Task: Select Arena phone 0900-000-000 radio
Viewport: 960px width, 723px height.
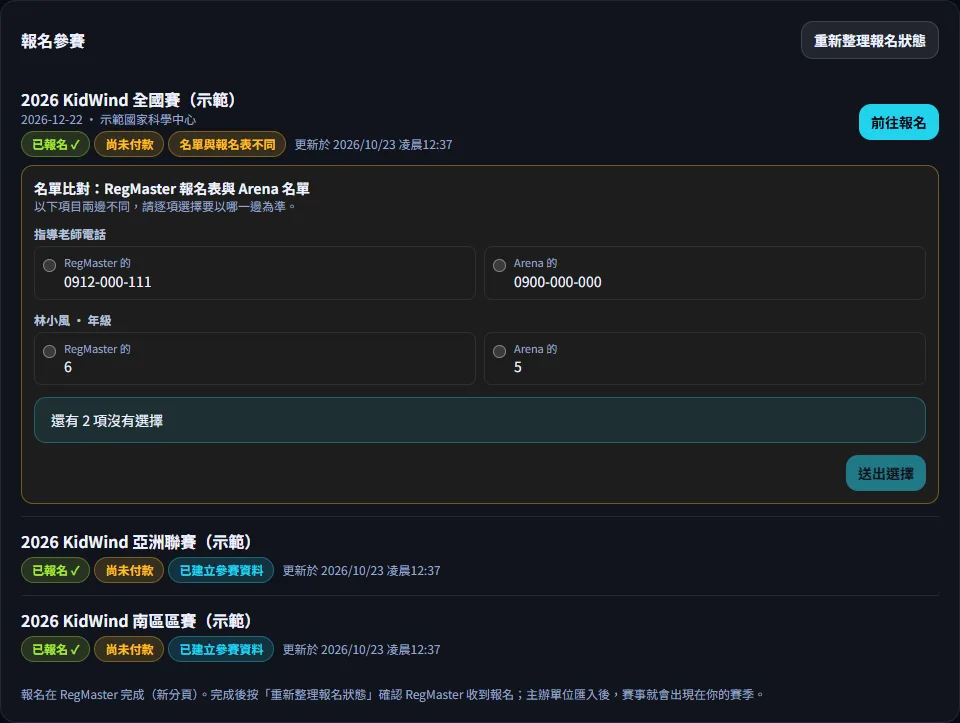Action: point(500,265)
